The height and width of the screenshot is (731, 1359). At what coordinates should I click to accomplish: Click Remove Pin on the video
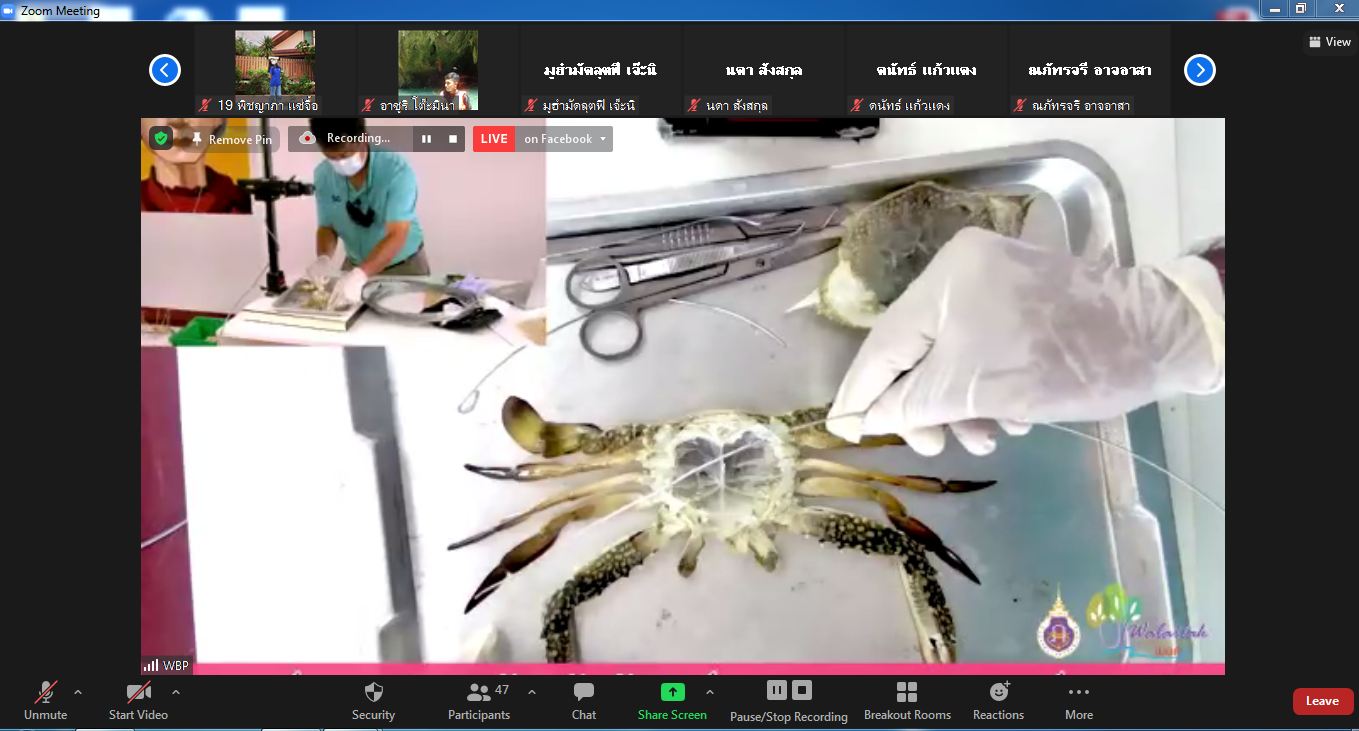pos(231,139)
